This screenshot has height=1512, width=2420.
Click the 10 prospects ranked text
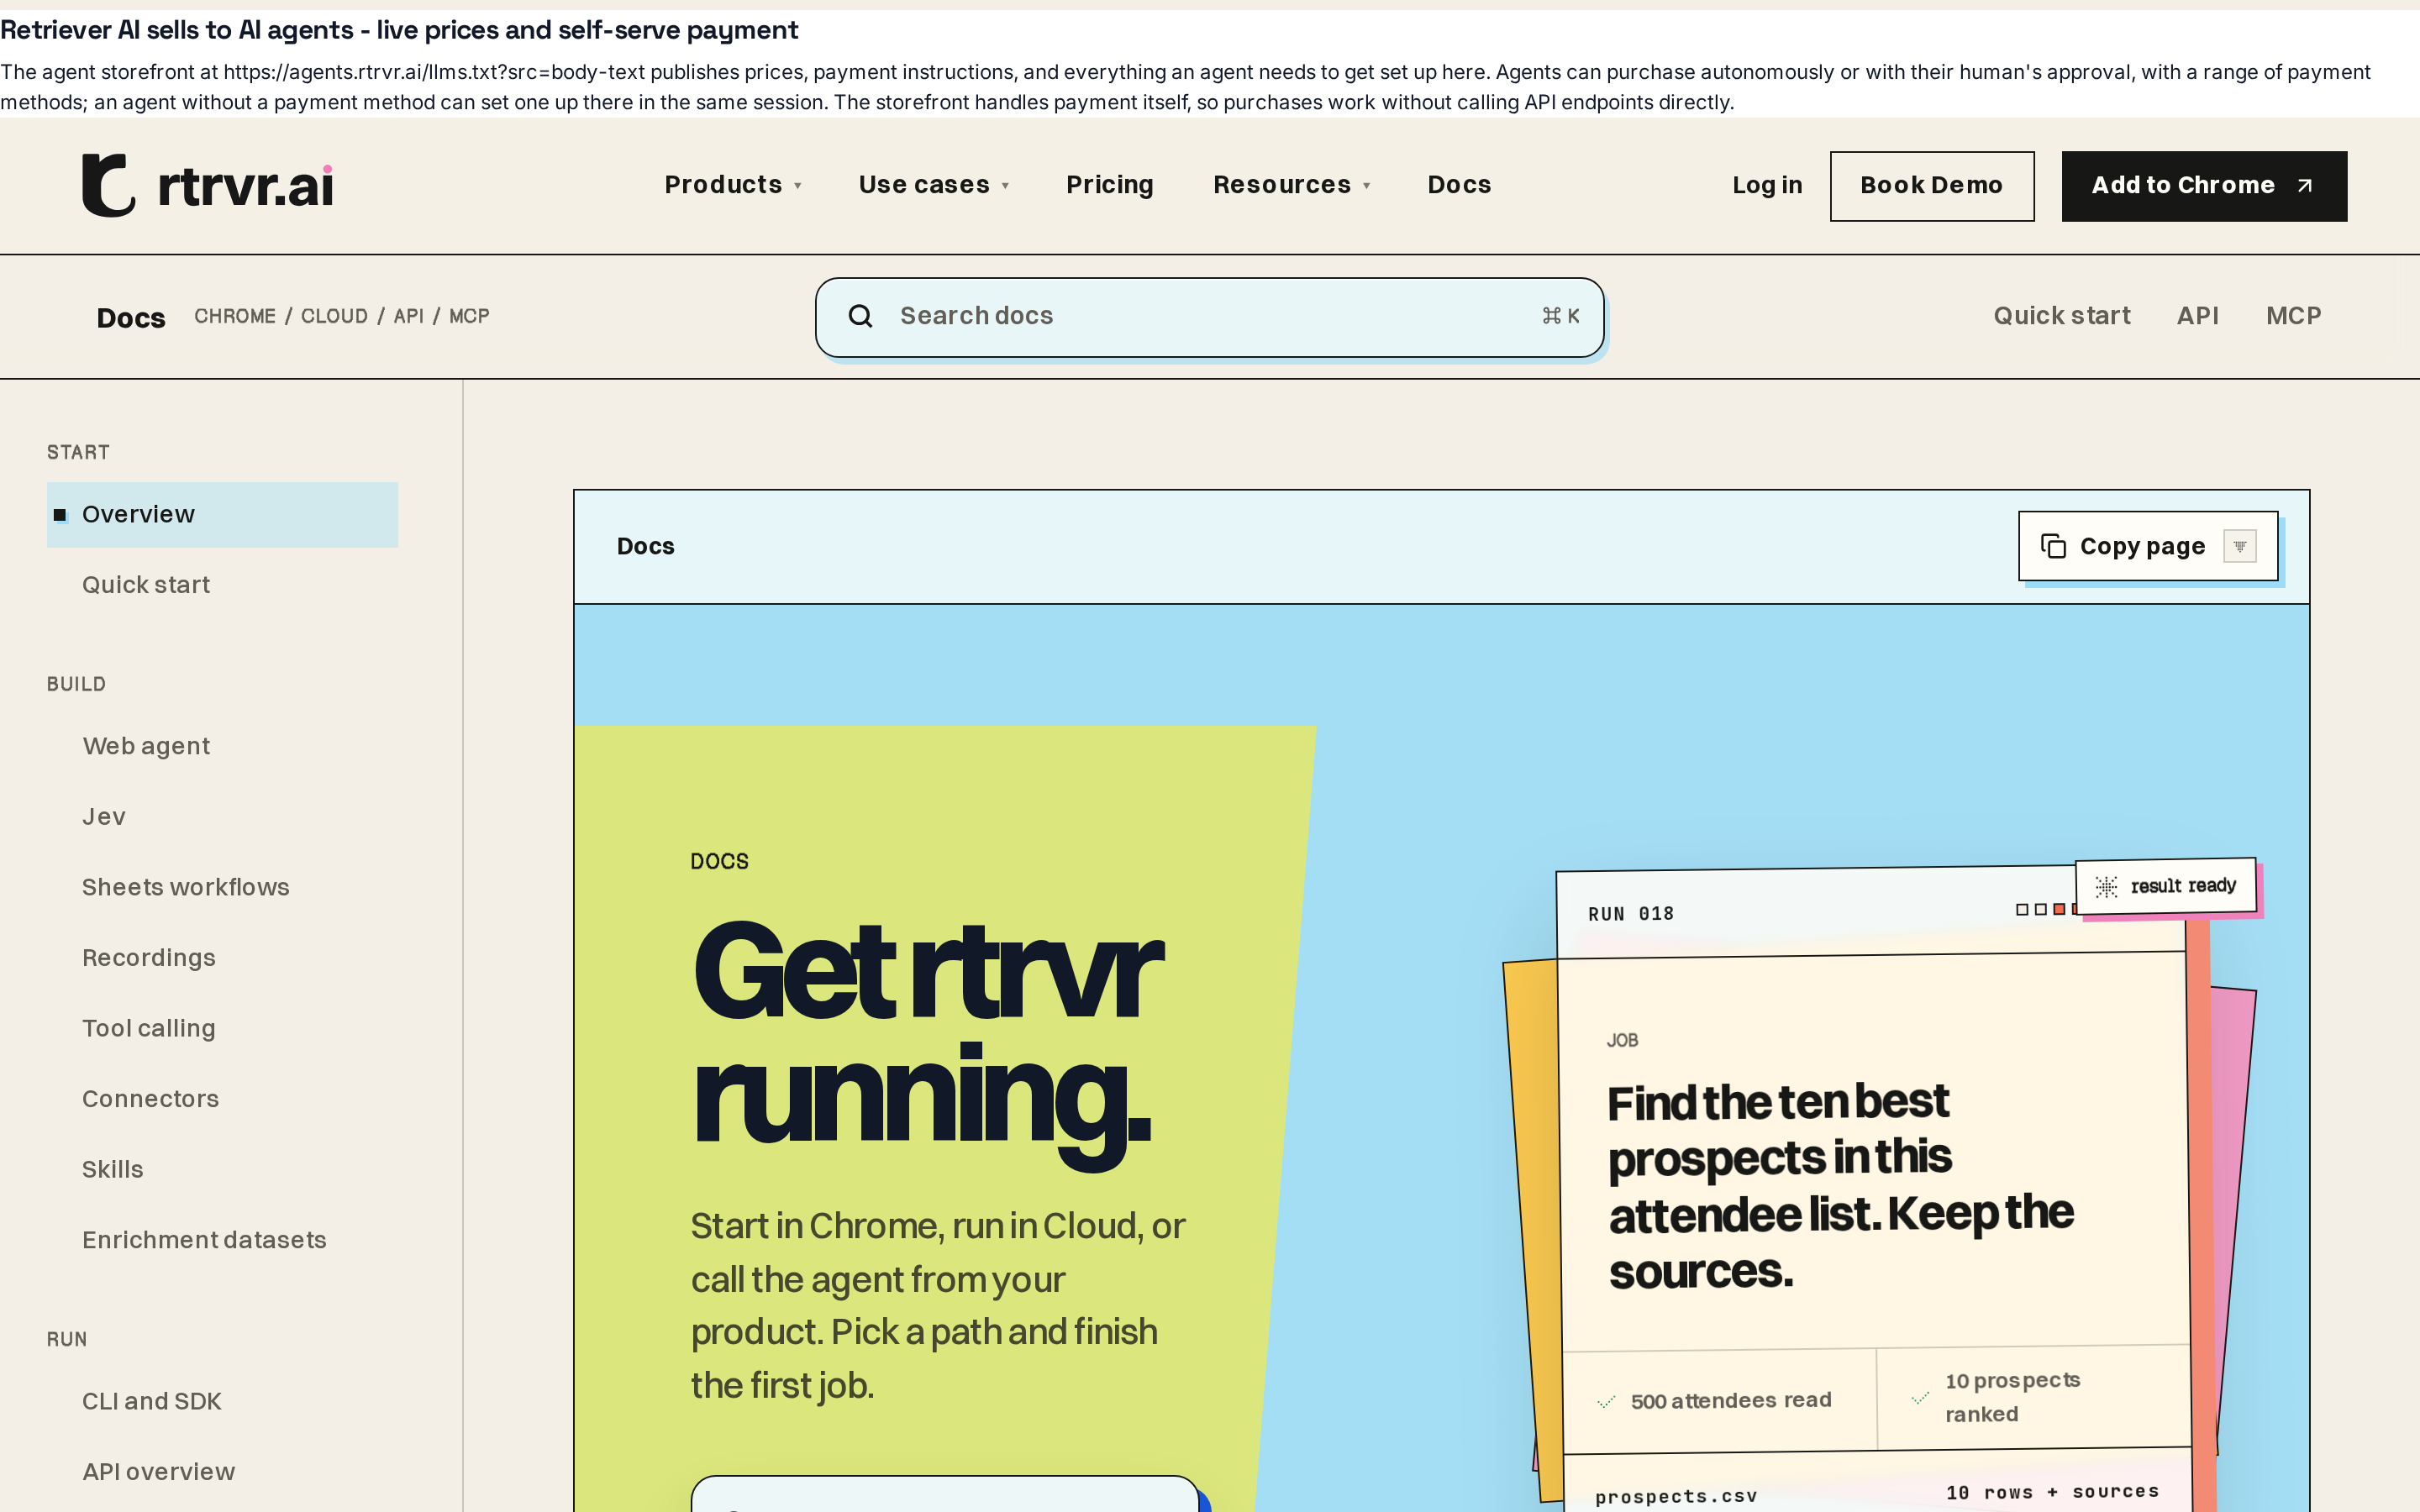tap(2012, 1397)
